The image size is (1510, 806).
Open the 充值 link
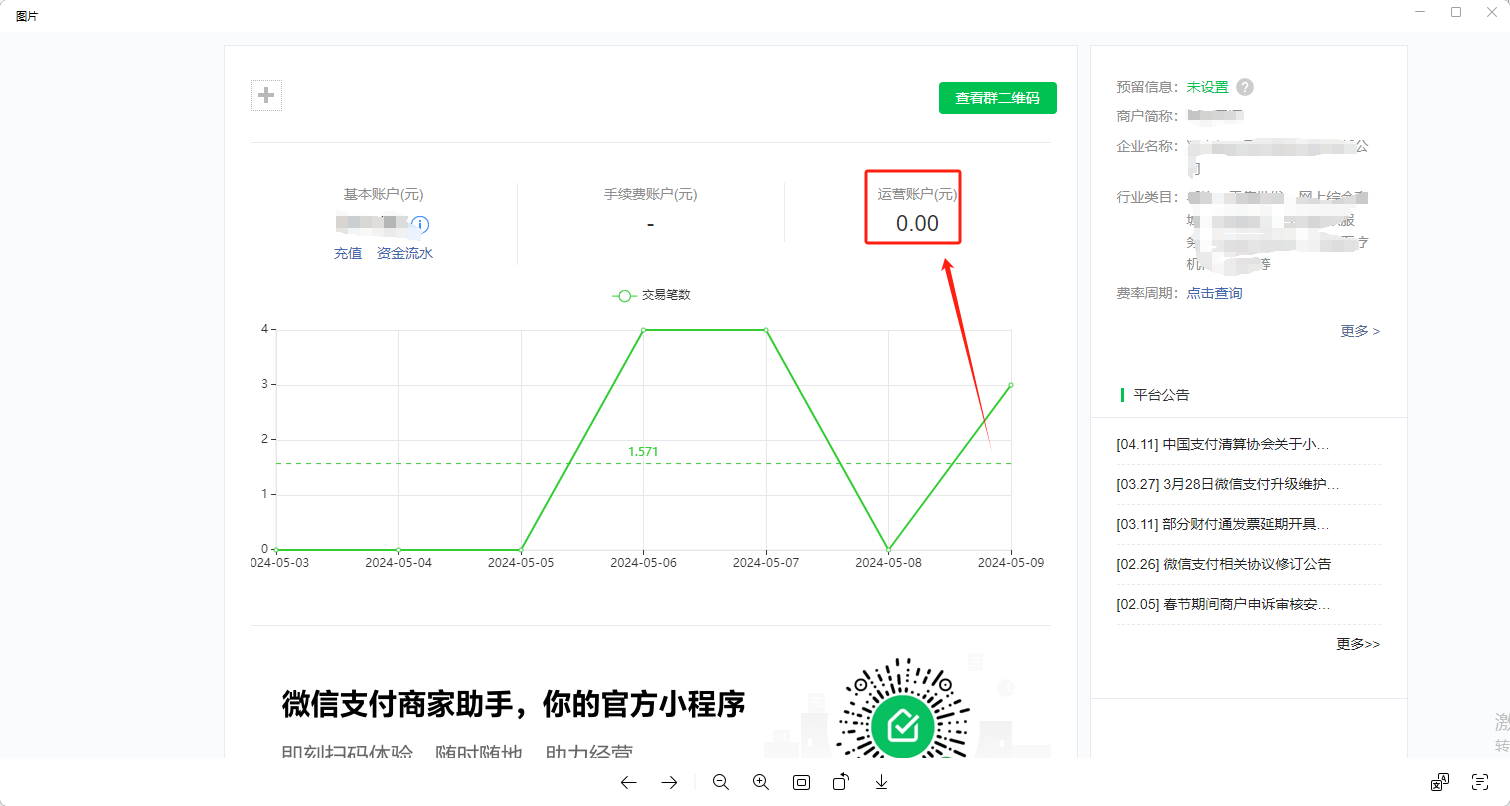(x=348, y=254)
